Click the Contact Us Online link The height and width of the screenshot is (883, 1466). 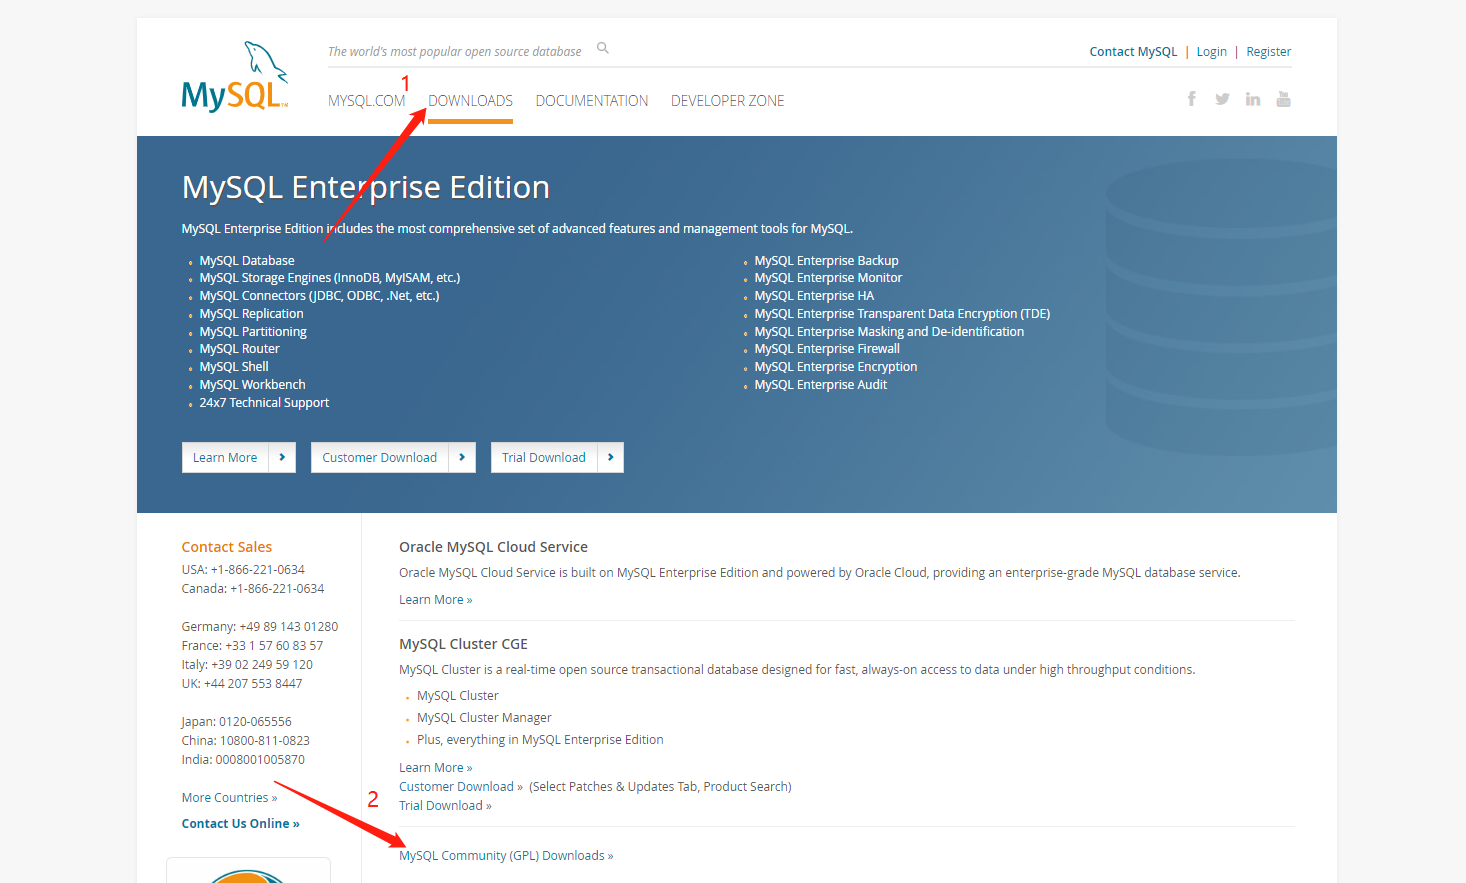click(240, 824)
